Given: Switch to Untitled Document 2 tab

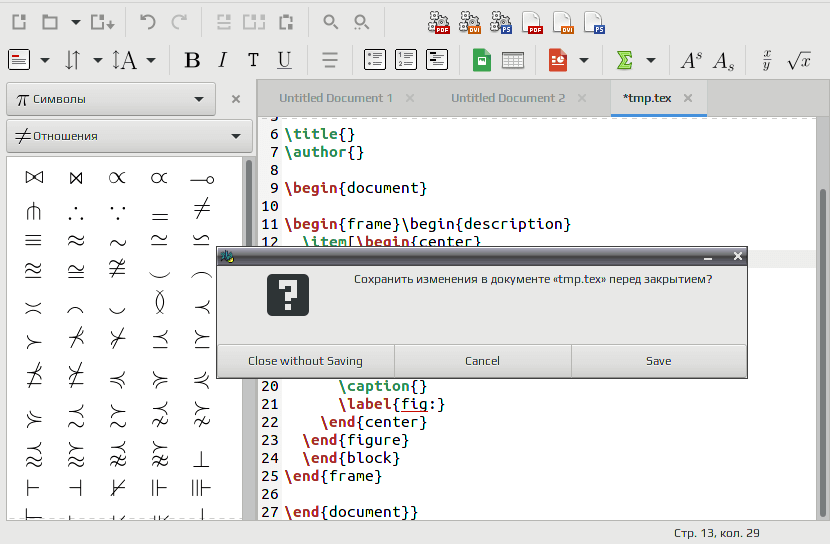Looking at the screenshot, I should click(x=508, y=98).
